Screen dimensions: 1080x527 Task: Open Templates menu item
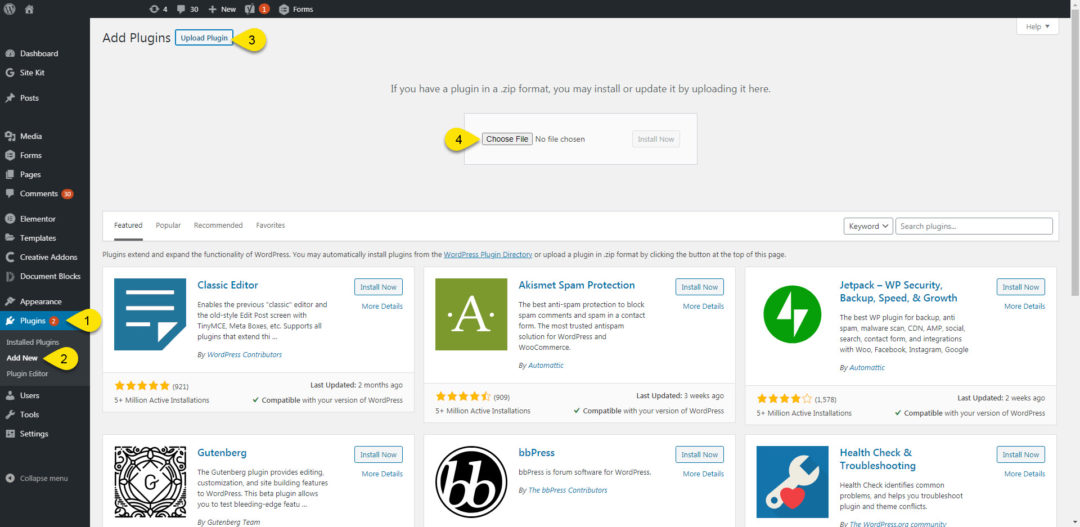(x=38, y=238)
